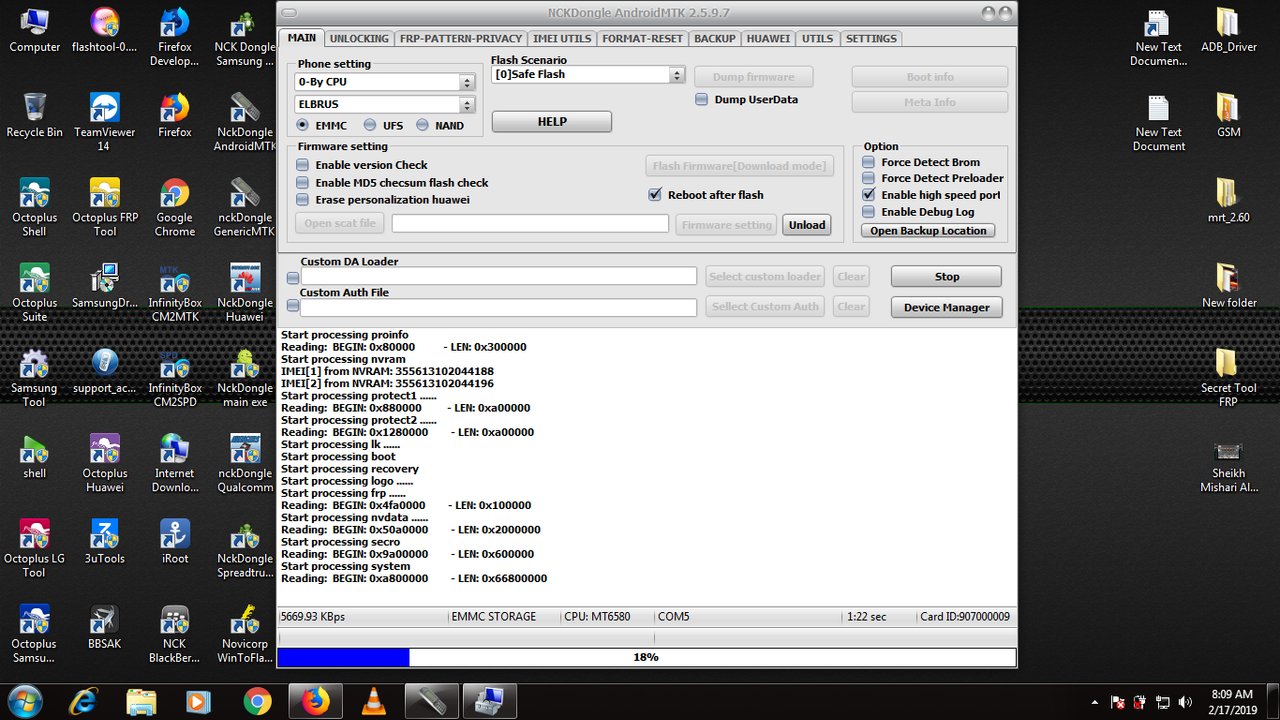Click the scat file path field
The height and width of the screenshot is (720, 1280).
click(530, 224)
